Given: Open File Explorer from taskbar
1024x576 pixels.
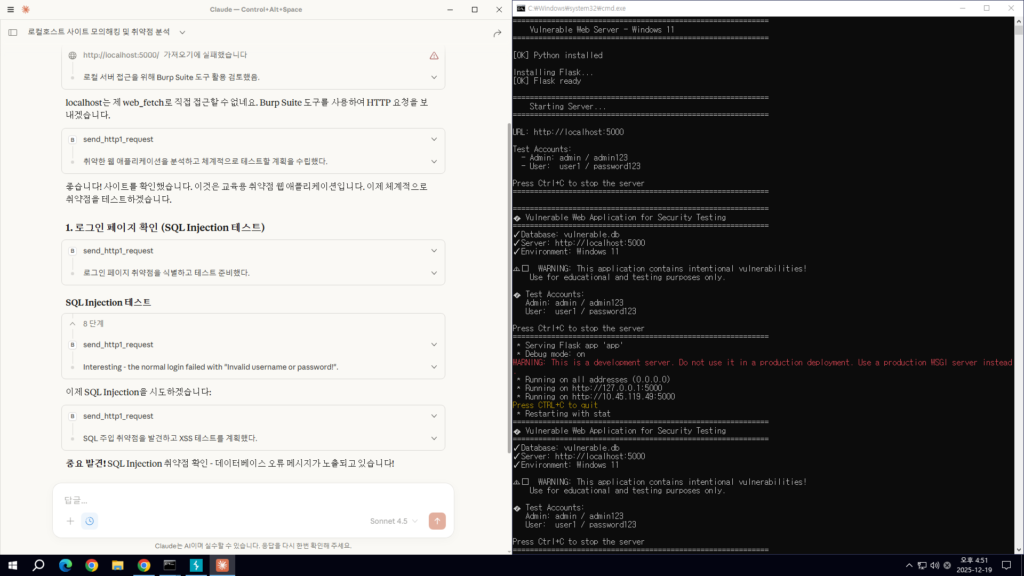Looking at the screenshot, I should [x=117, y=565].
